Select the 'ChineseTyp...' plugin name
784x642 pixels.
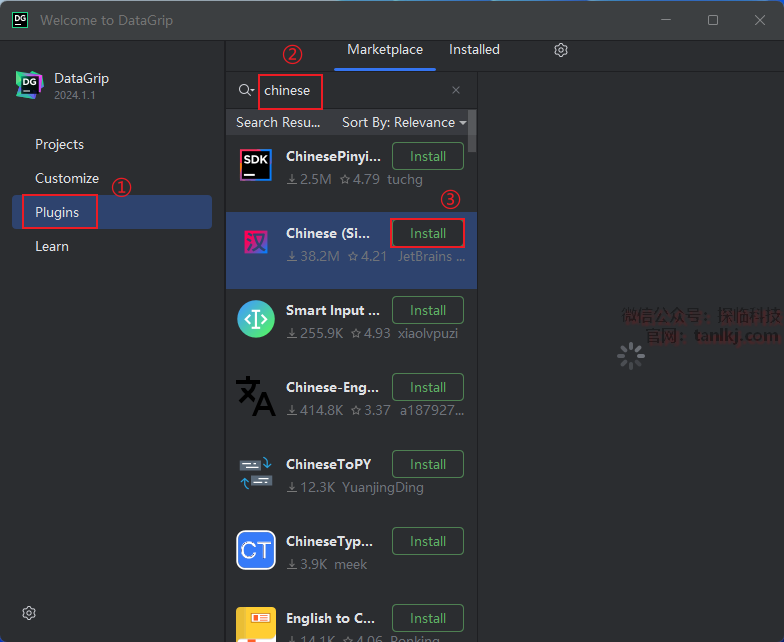[x=329, y=542]
